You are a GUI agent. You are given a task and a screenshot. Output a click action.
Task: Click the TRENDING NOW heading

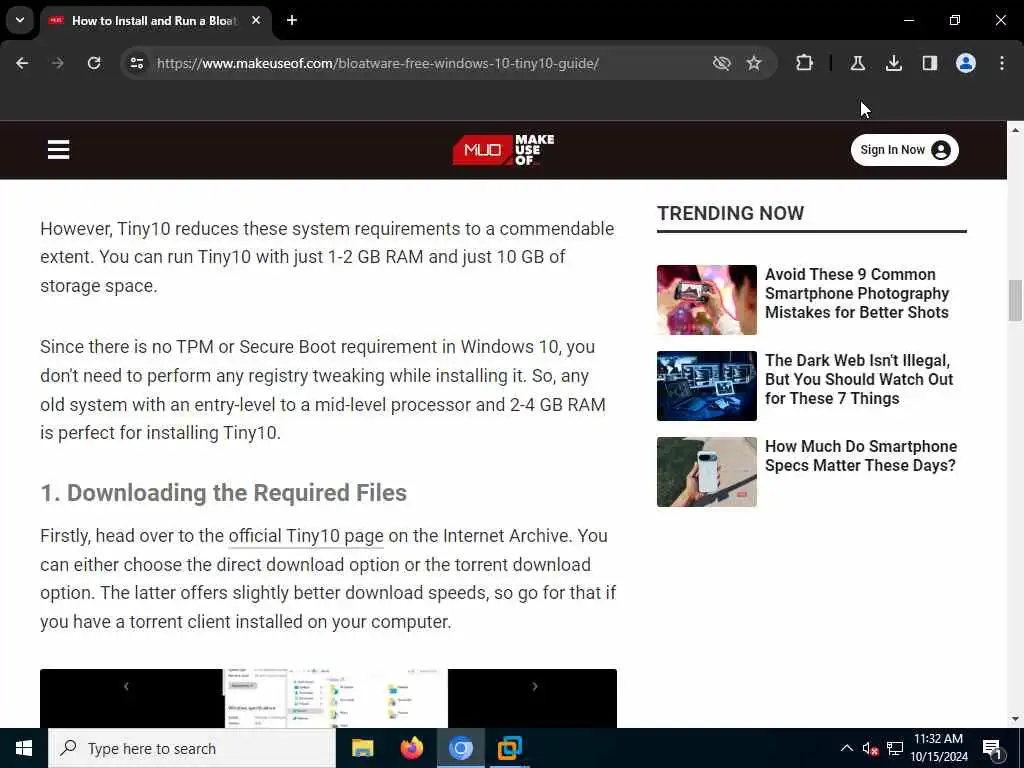pos(730,214)
